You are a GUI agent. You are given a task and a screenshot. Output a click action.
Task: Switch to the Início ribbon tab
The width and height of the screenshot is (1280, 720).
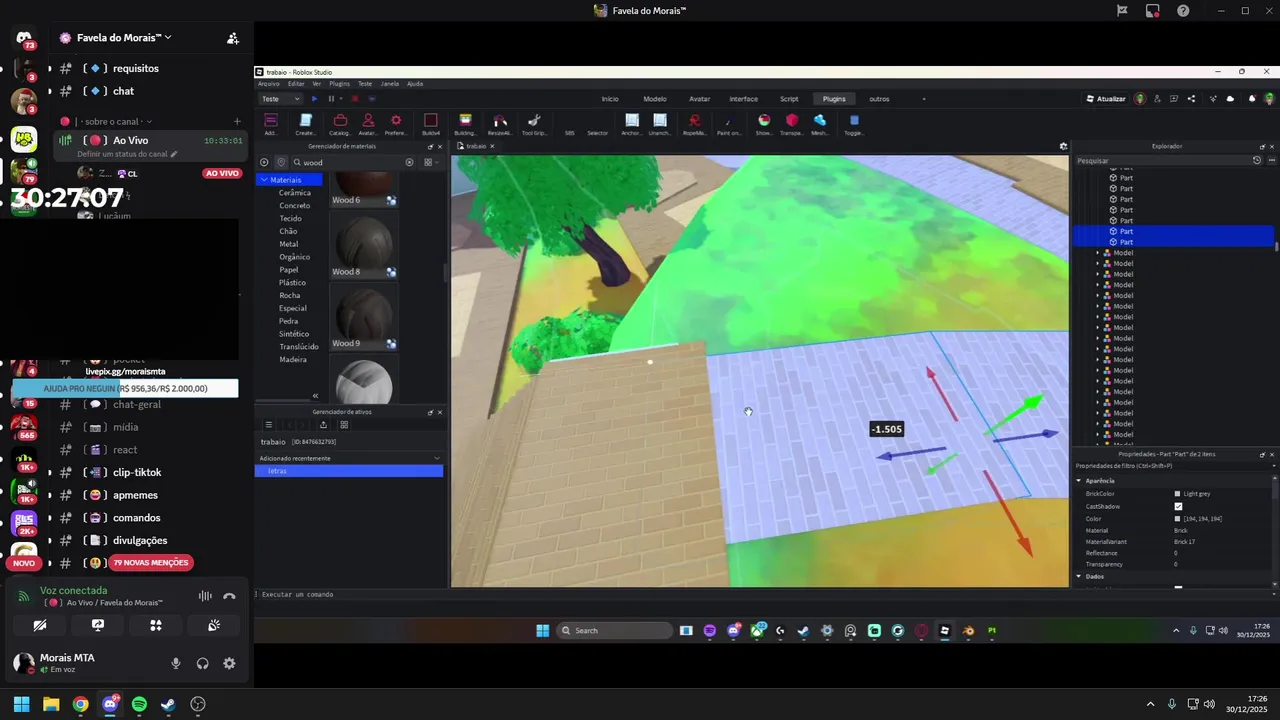(610, 99)
